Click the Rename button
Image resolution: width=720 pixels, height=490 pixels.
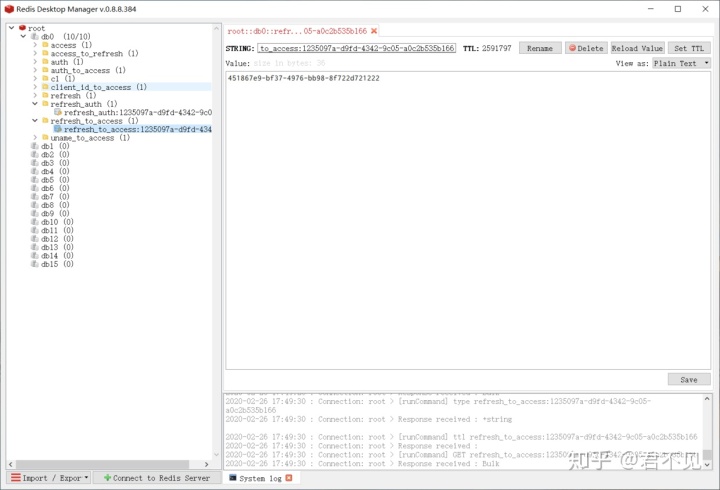[540, 48]
